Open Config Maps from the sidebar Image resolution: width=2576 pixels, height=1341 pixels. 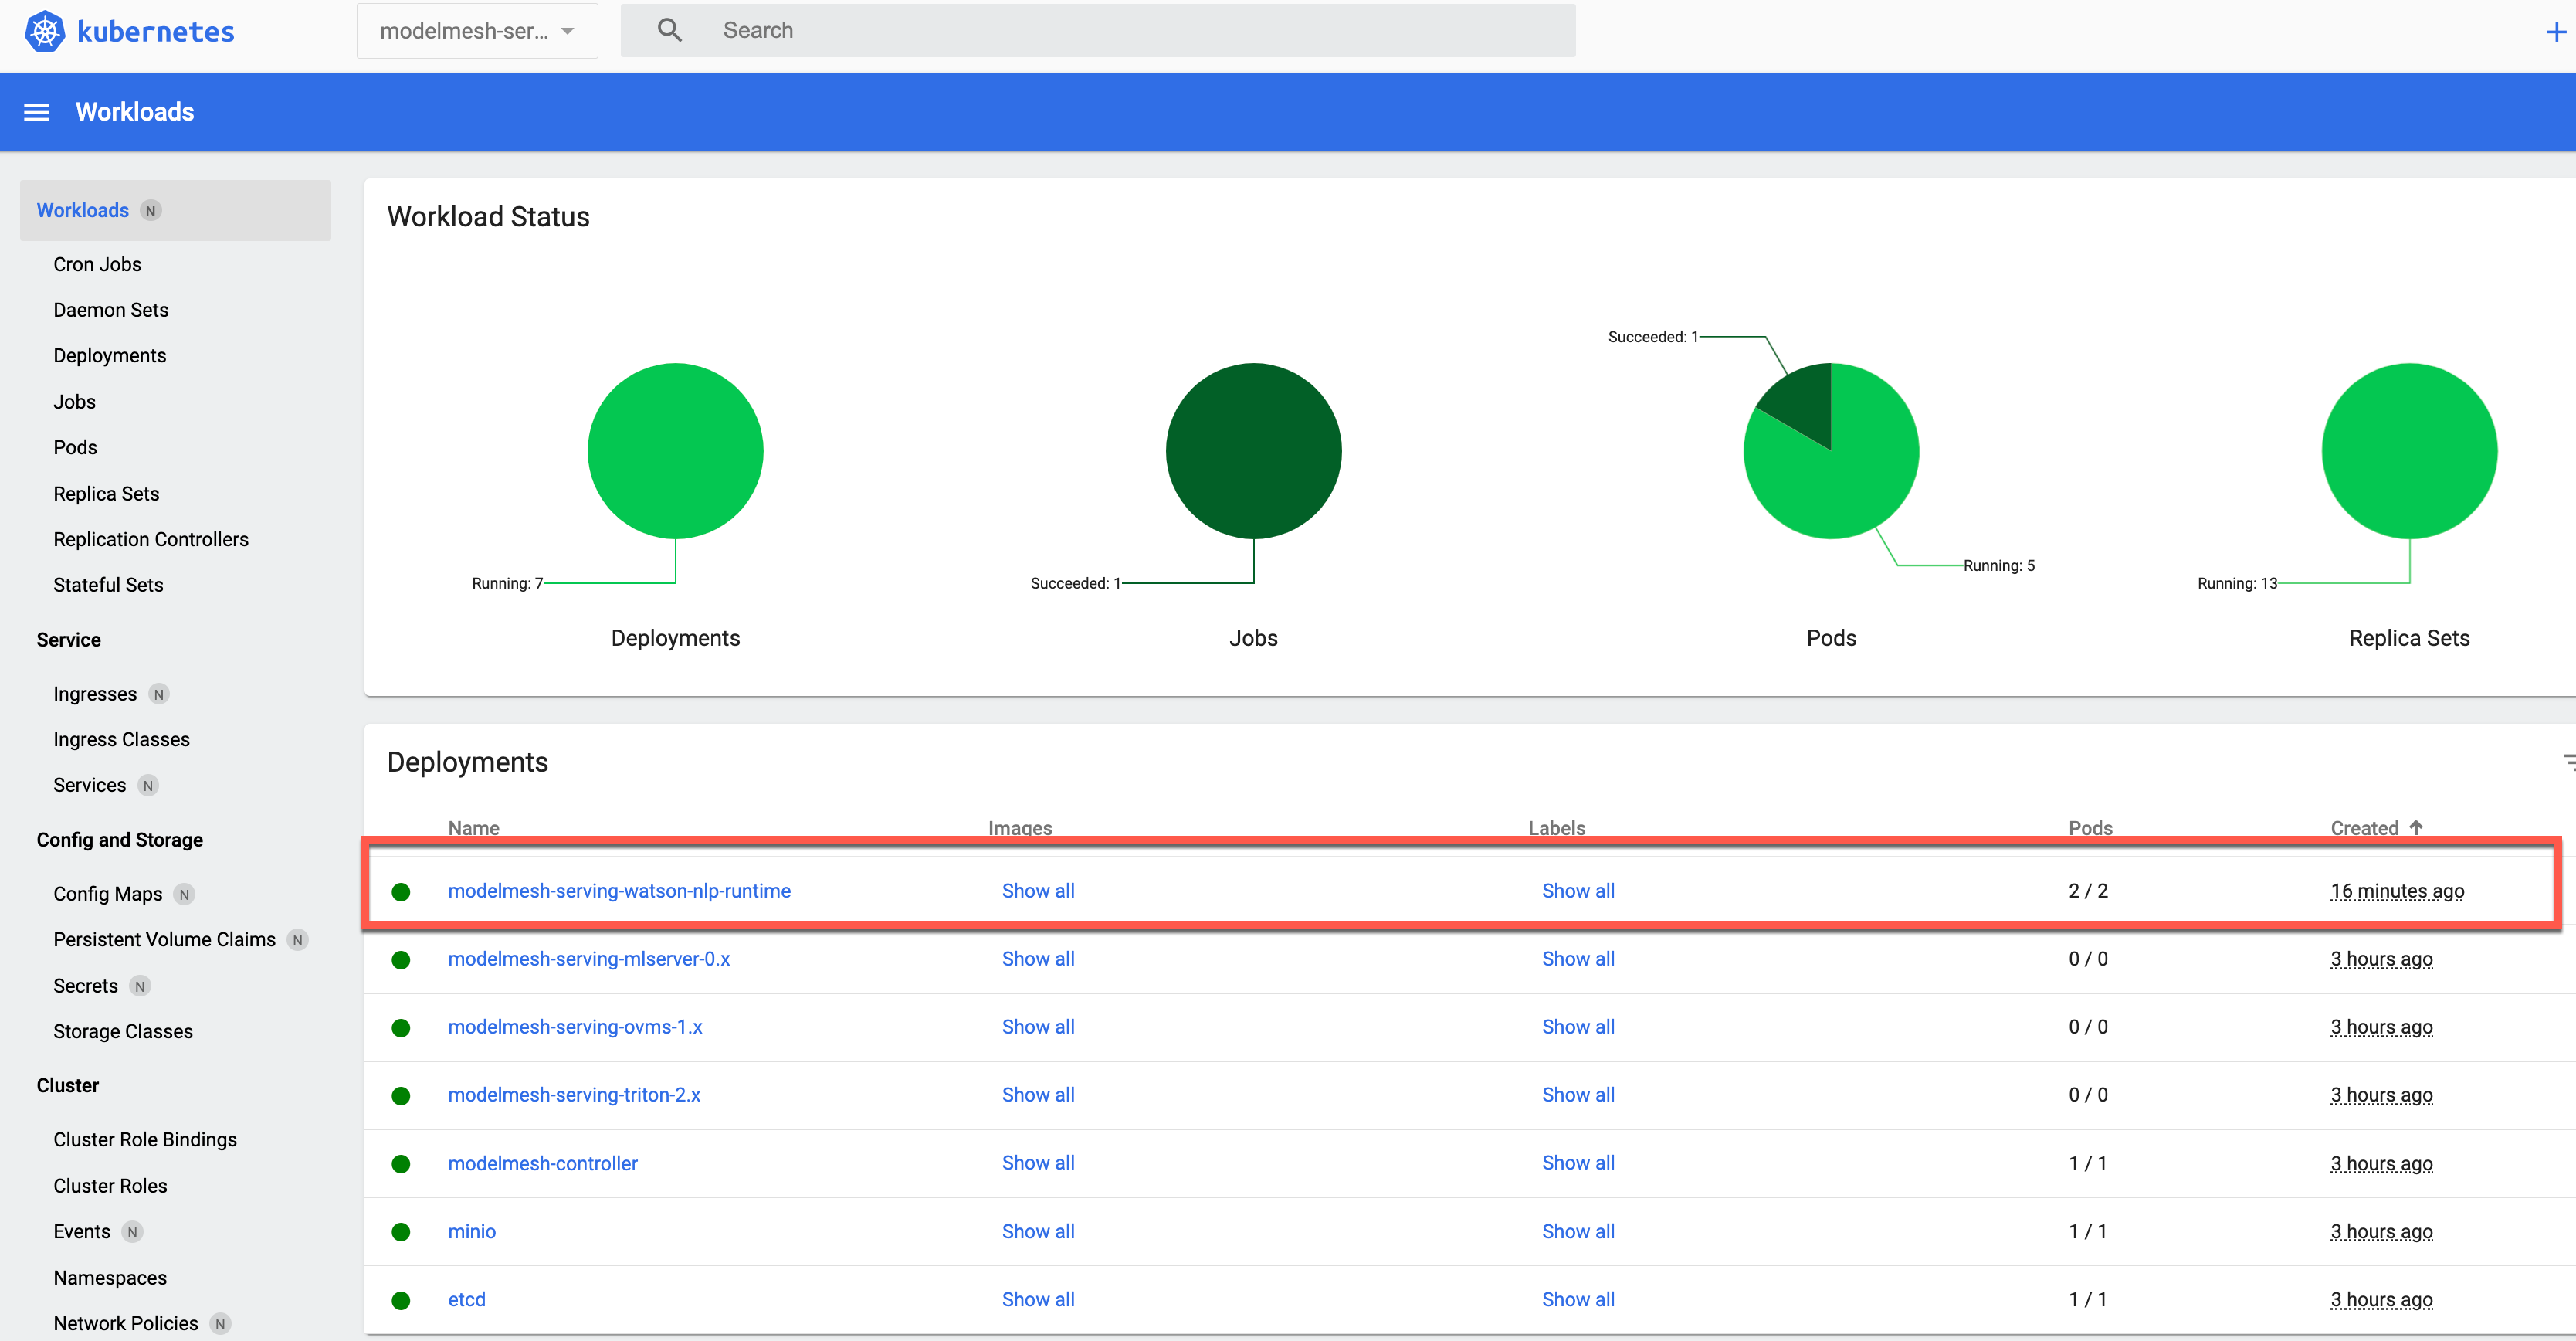107,893
